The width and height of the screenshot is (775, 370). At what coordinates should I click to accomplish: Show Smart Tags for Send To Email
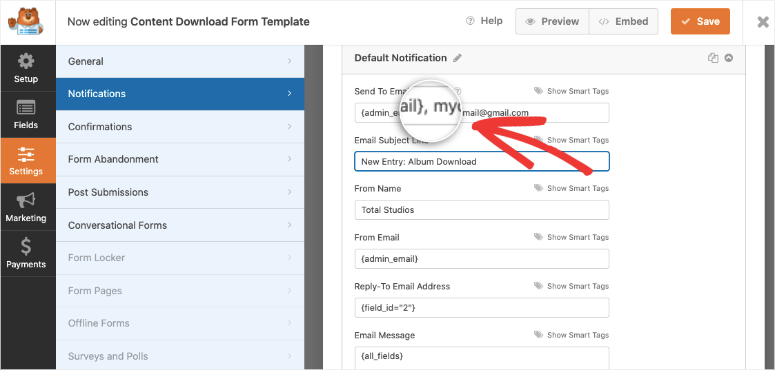click(x=578, y=91)
